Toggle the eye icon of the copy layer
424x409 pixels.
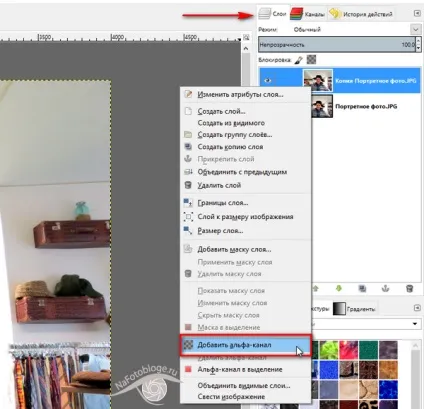tap(268, 80)
